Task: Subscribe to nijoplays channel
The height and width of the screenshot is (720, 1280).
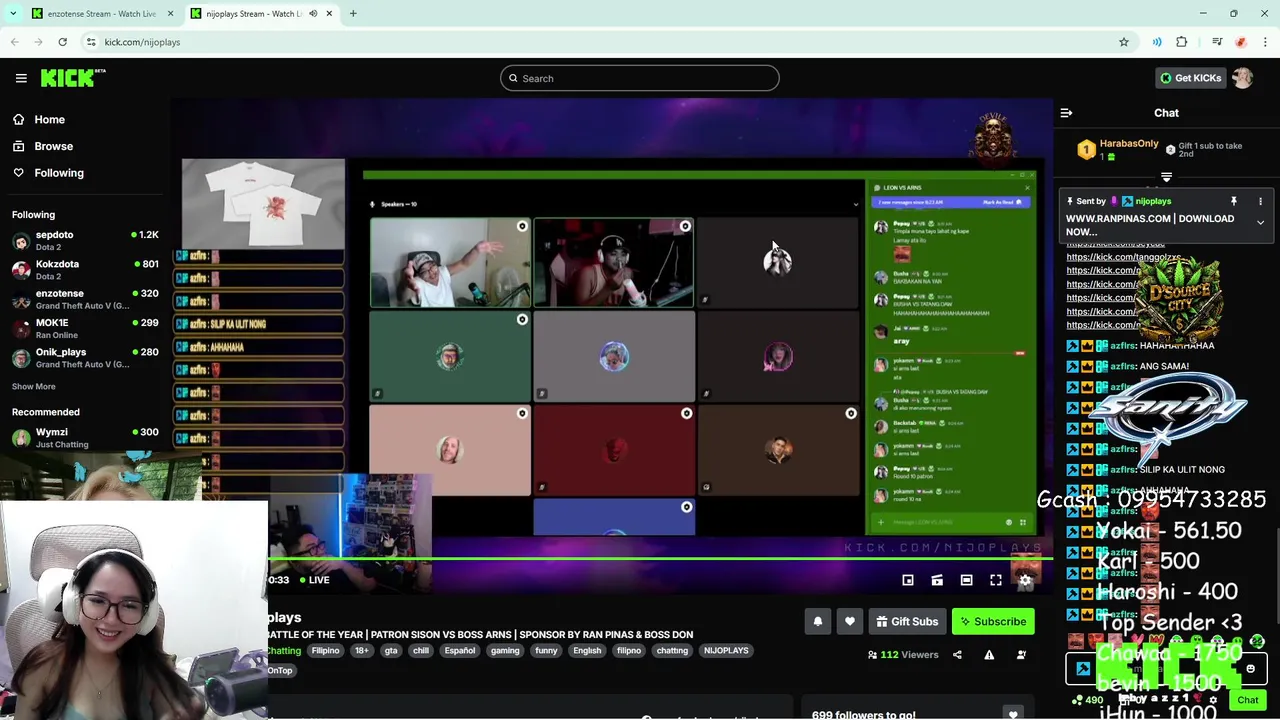Action: 993,622
